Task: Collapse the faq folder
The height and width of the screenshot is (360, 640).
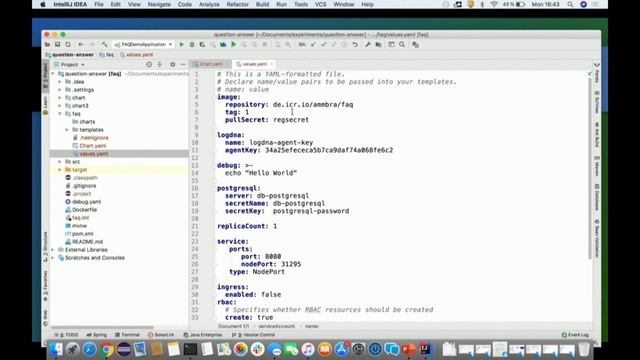Action: [x=60, y=114]
